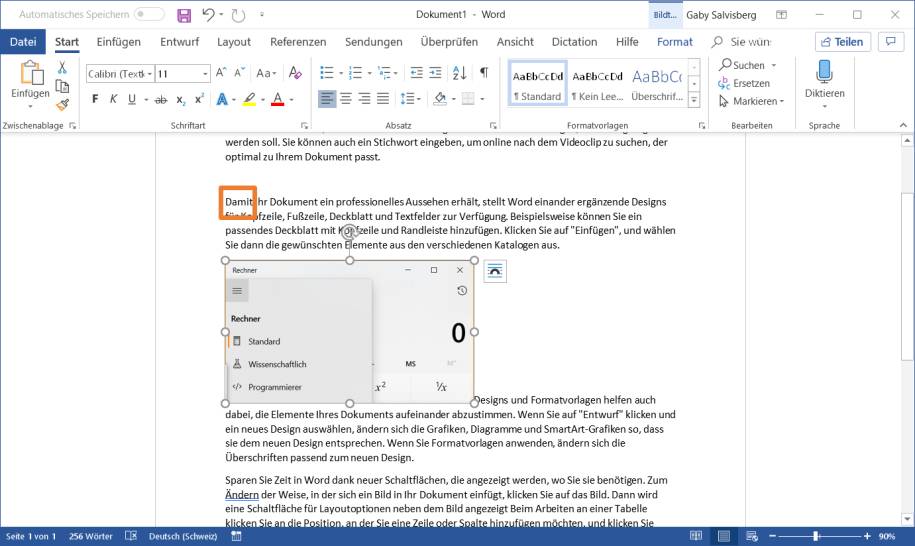
Task: Open the font name dropdown
Action: point(150,74)
